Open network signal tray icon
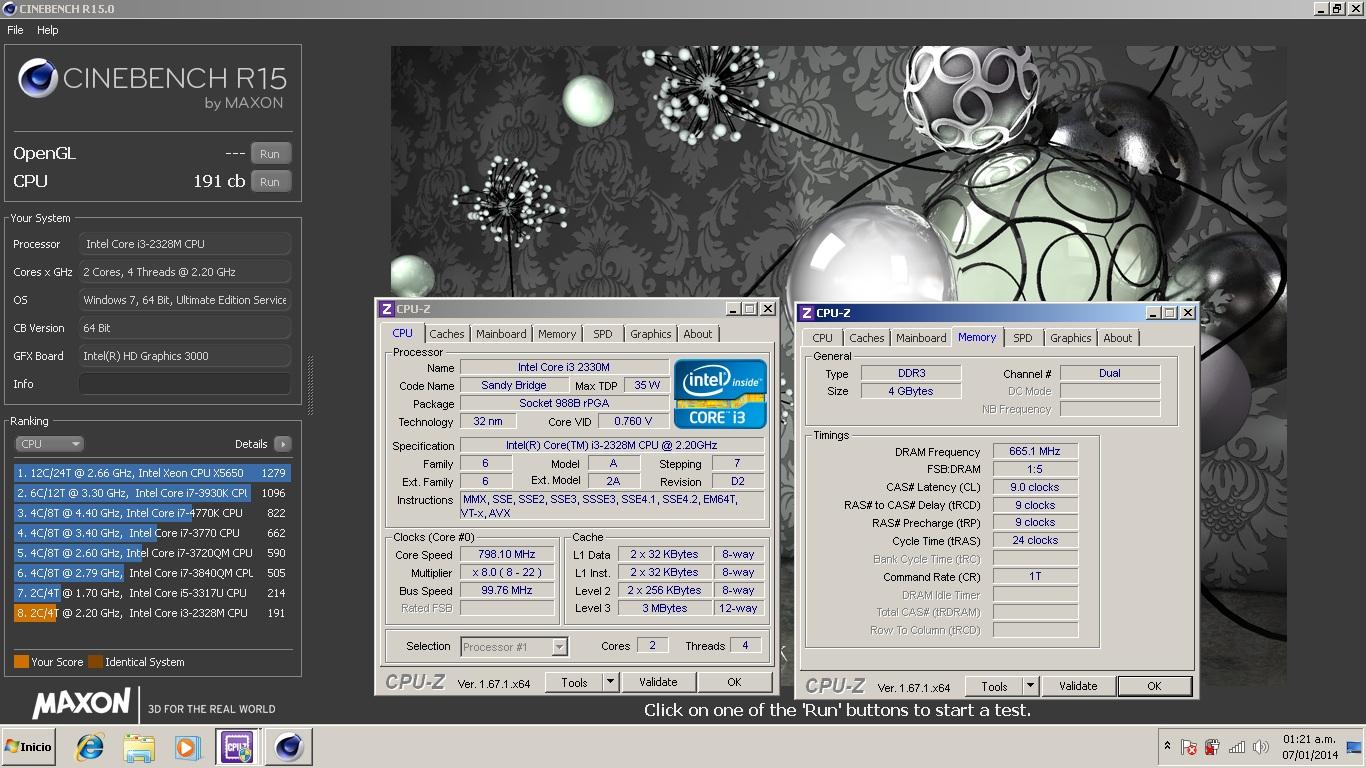This screenshot has height=768, width=1366. tap(1237, 747)
